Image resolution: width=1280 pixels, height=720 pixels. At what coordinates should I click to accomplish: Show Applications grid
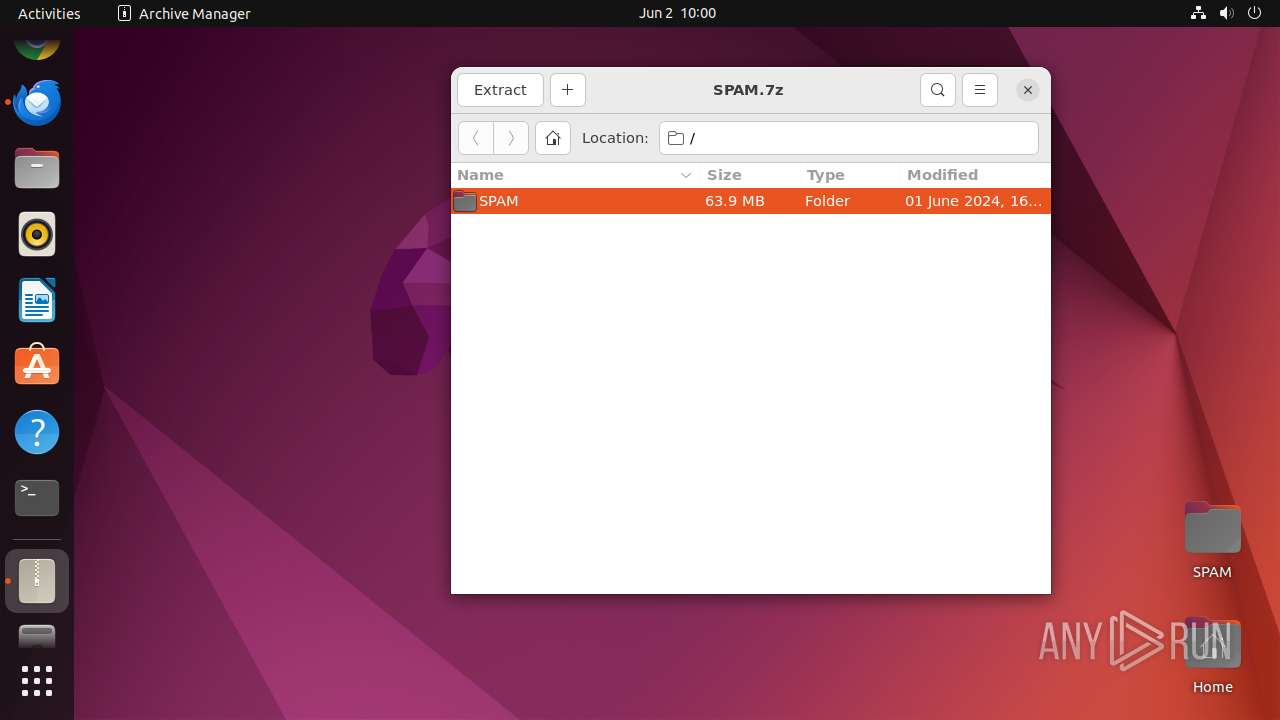pos(37,681)
